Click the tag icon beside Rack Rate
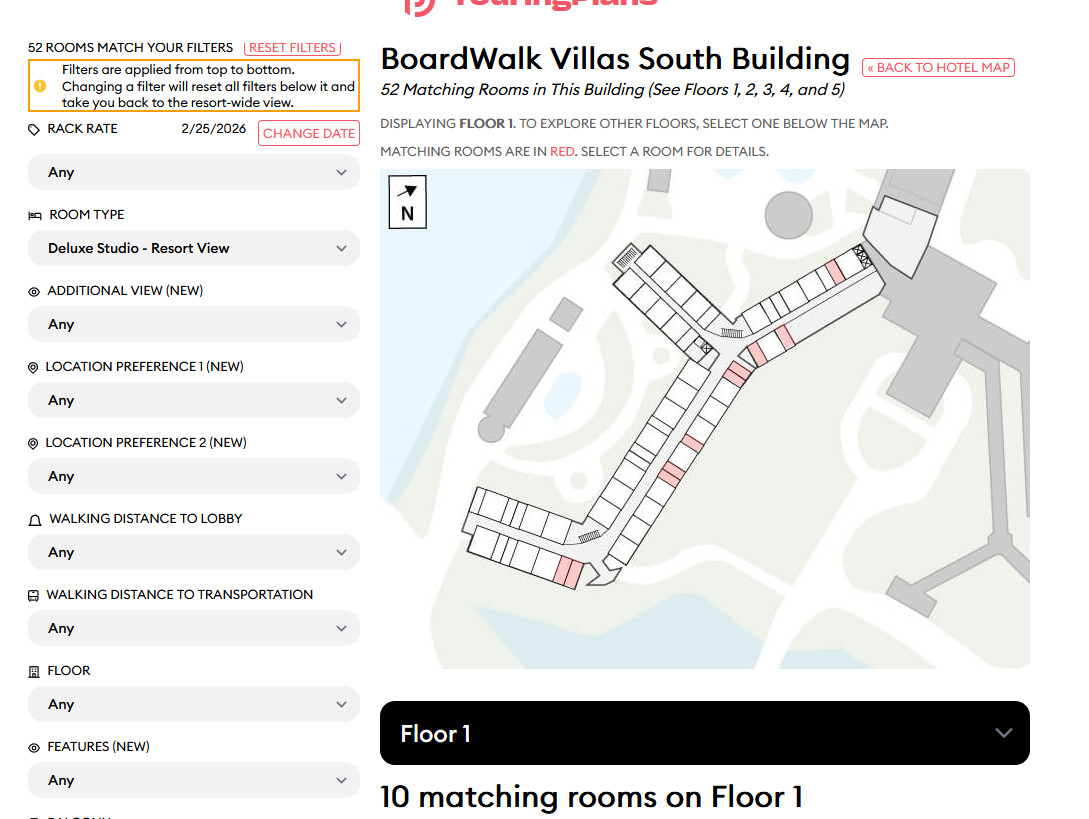Screen dimensions: 1089x819 34,130
